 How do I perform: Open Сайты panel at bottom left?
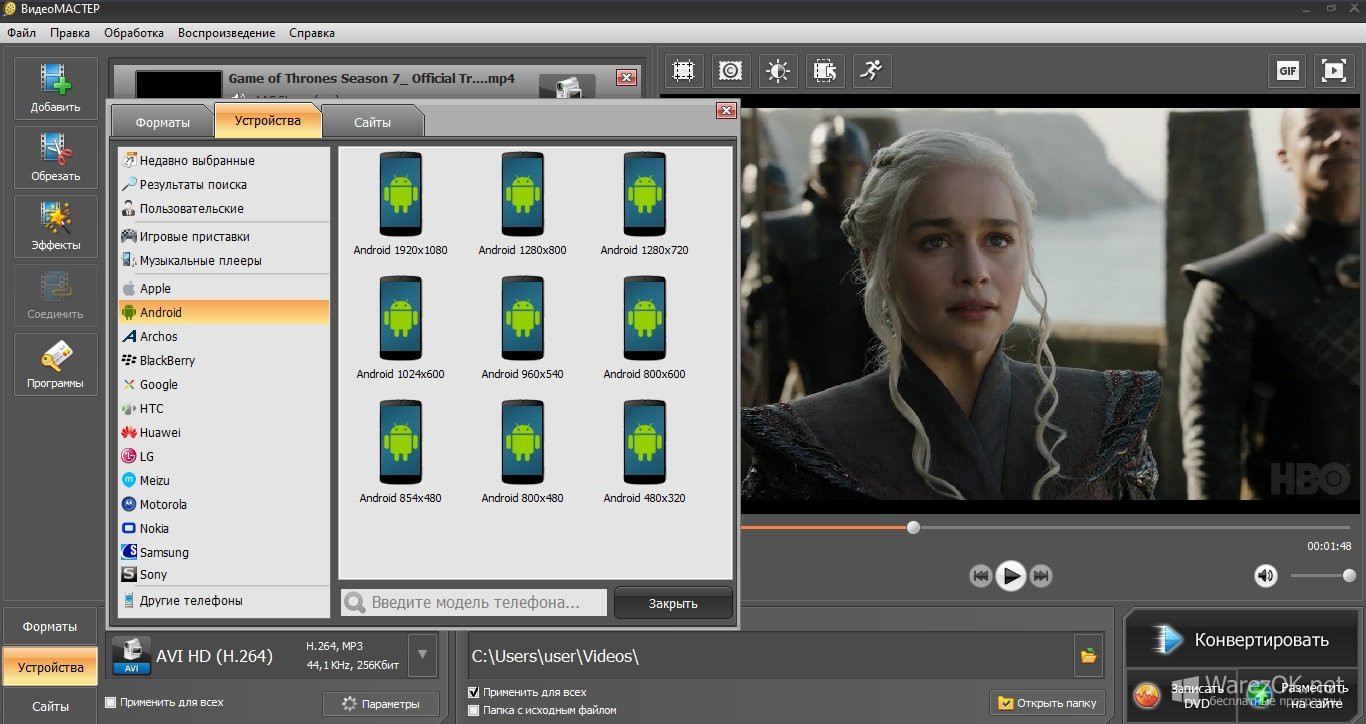tap(50, 706)
